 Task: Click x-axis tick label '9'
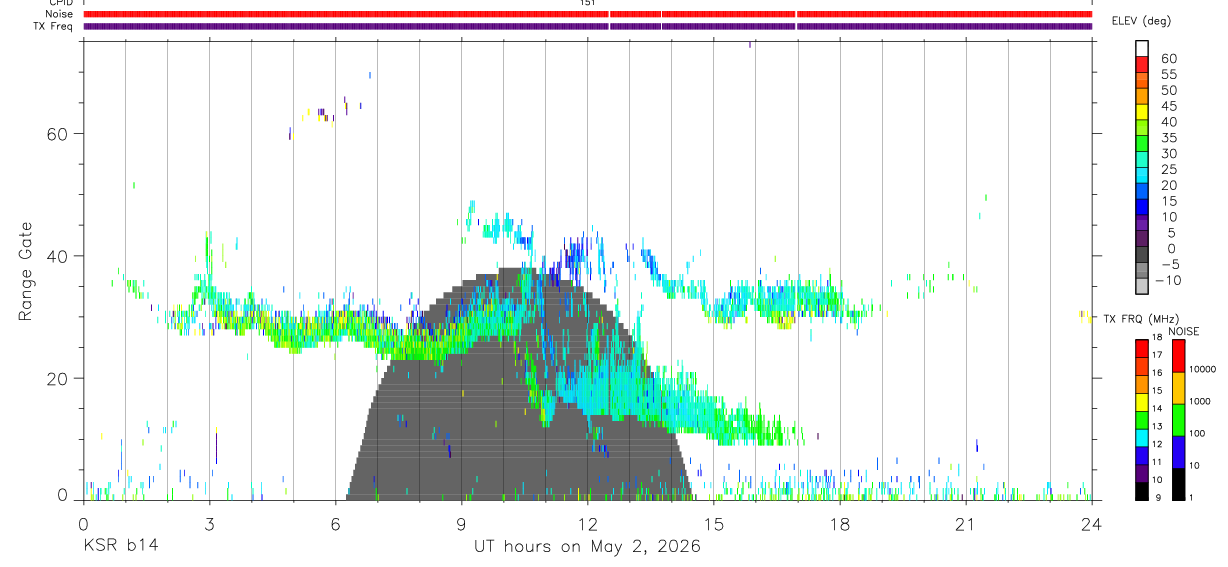point(461,523)
